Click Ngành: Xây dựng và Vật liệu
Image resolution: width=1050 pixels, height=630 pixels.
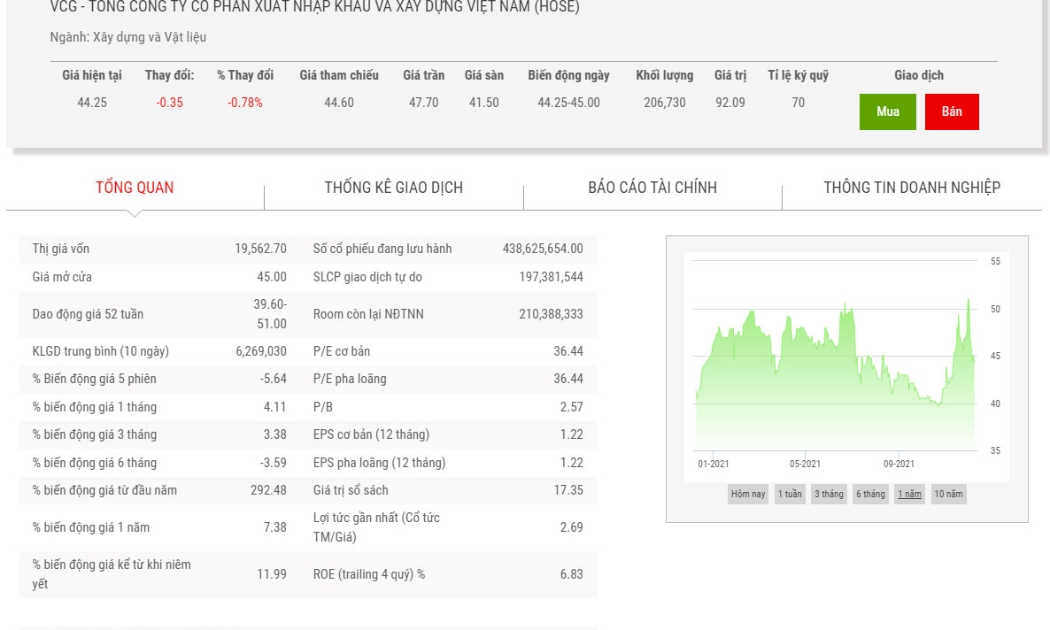128,37
